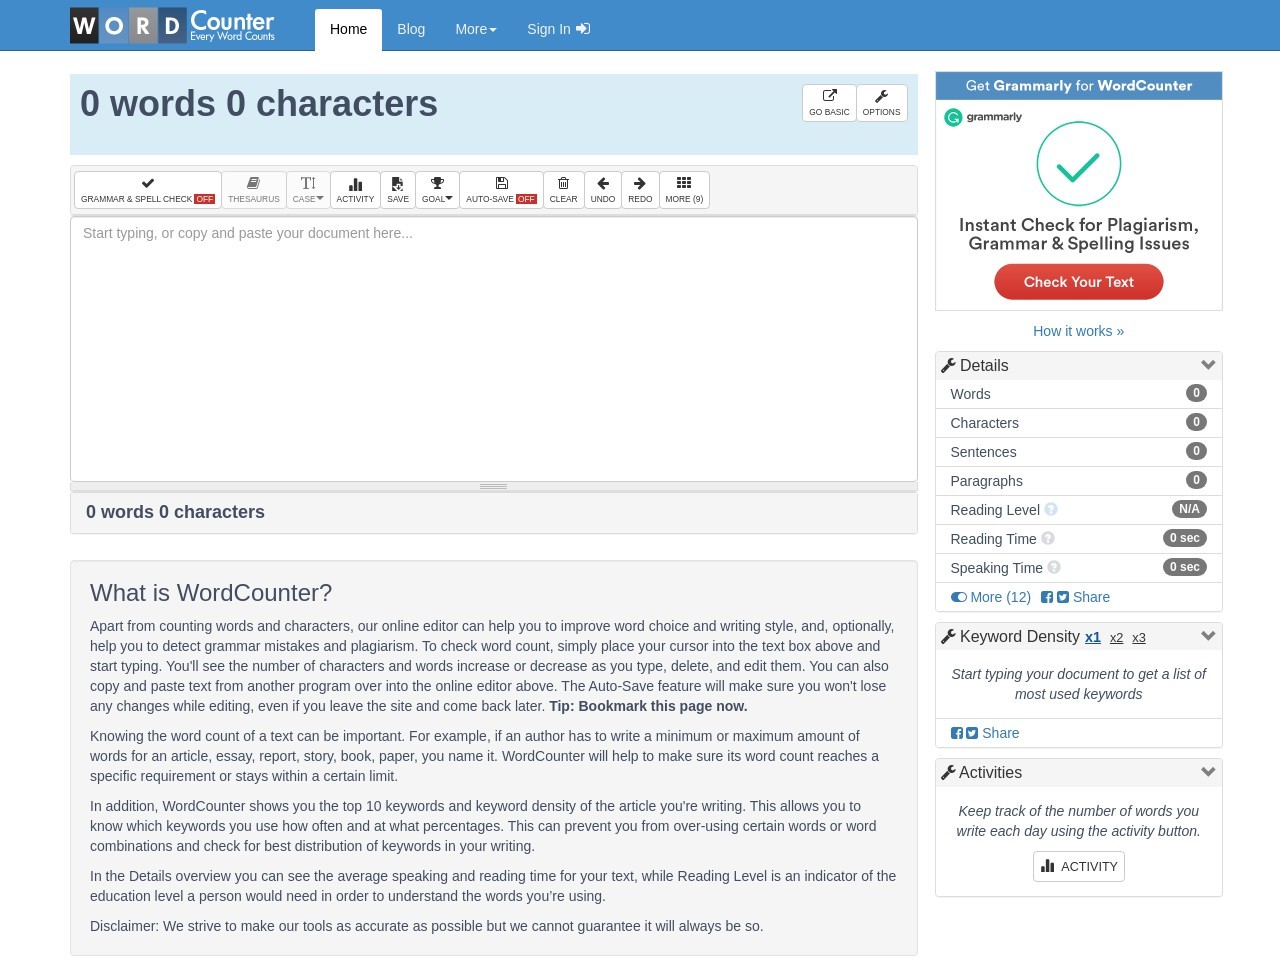Click 'Get Grammarly for WordCounter' banner
Screen dimensions: 1280x960
1078,86
